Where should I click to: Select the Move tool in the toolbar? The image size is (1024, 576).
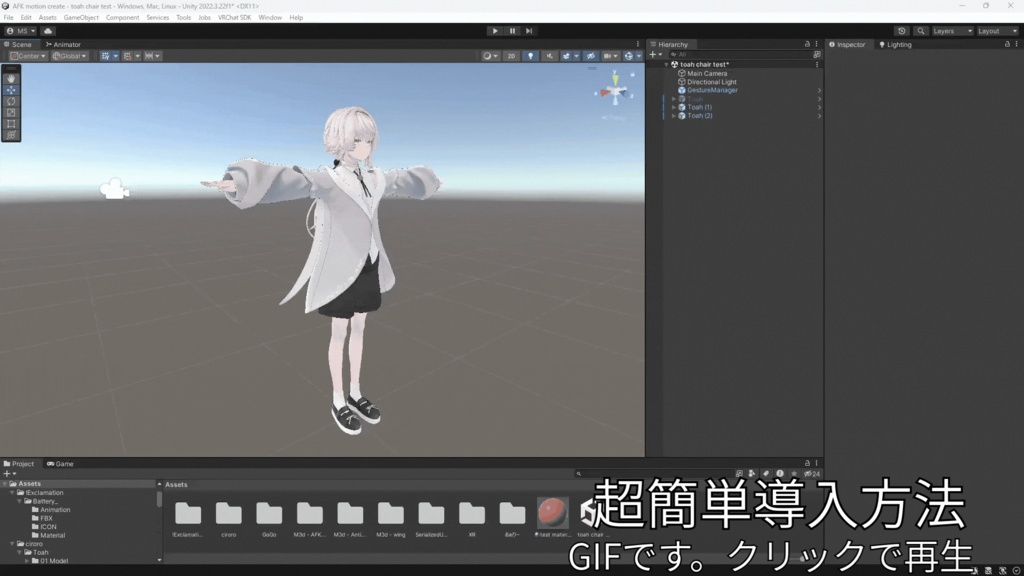coord(11,90)
